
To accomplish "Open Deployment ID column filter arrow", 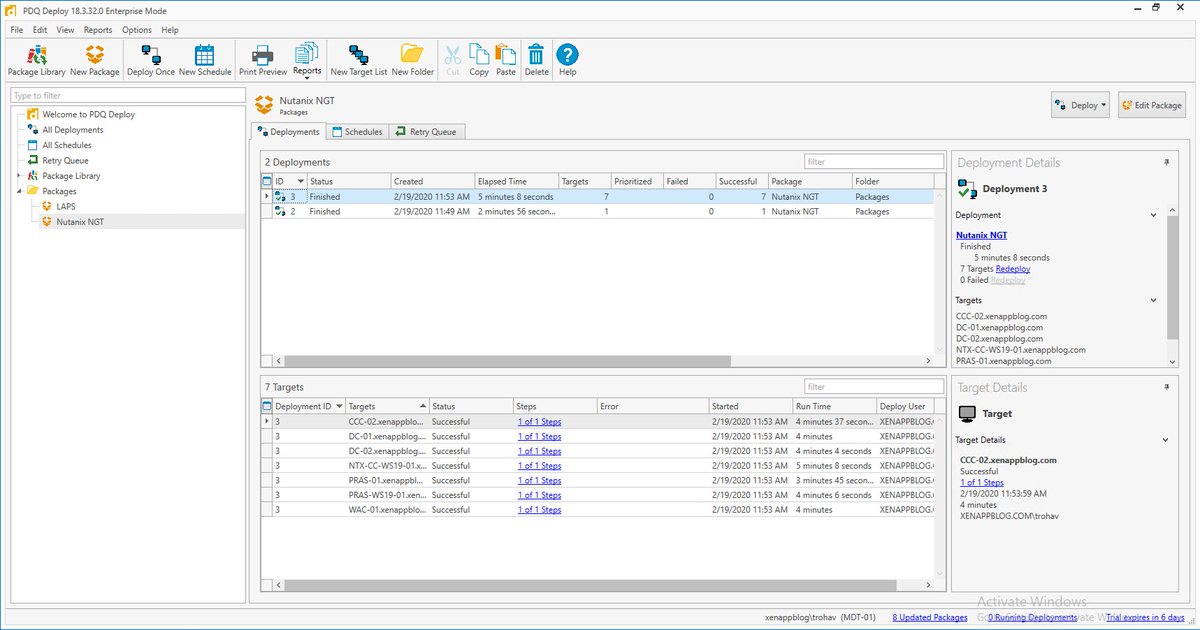I will pos(340,406).
